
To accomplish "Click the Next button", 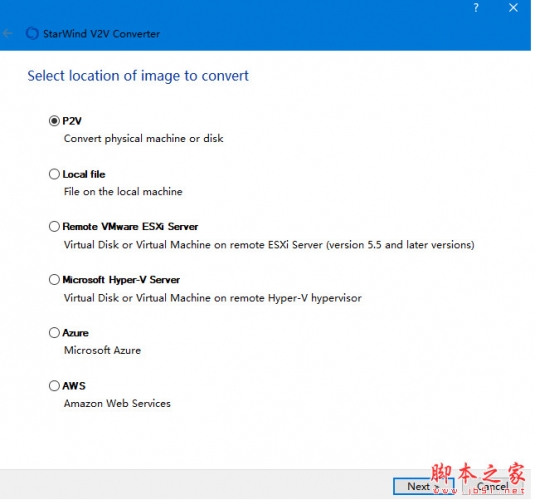I will click(x=423, y=486).
